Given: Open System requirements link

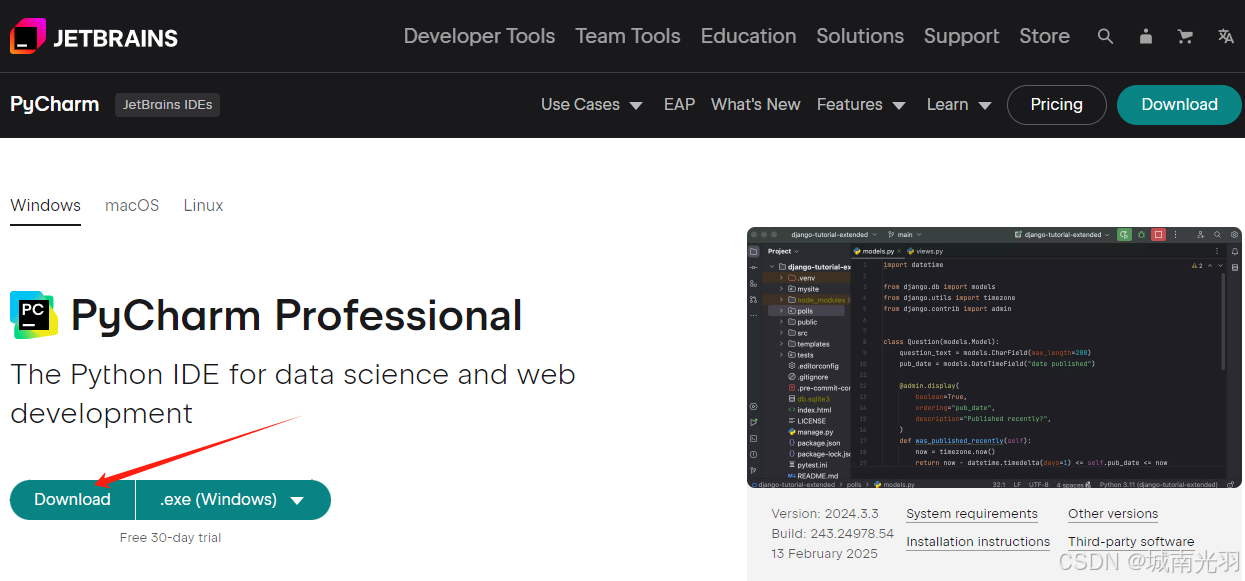Looking at the screenshot, I should click(972, 514).
